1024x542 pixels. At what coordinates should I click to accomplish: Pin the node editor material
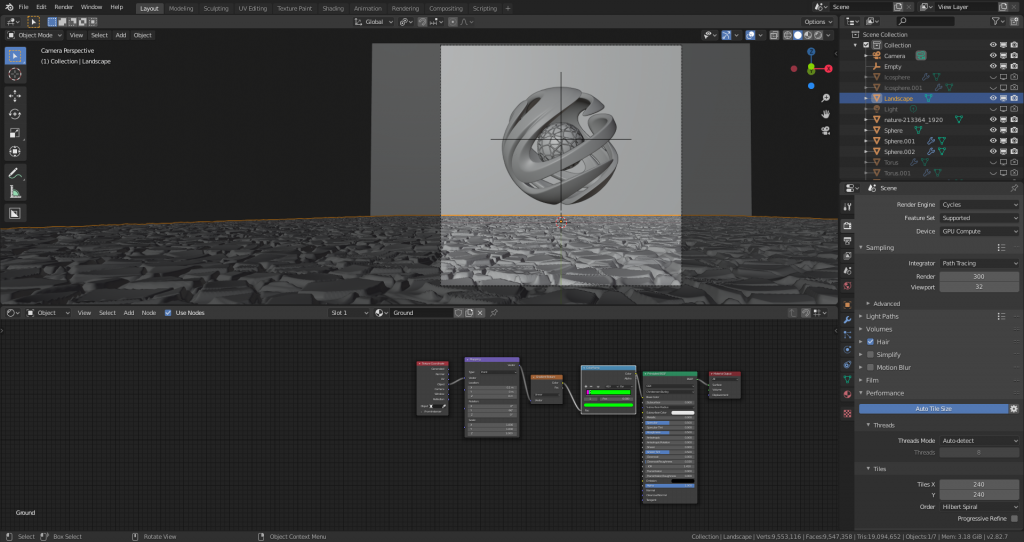[x=494, y=313]
